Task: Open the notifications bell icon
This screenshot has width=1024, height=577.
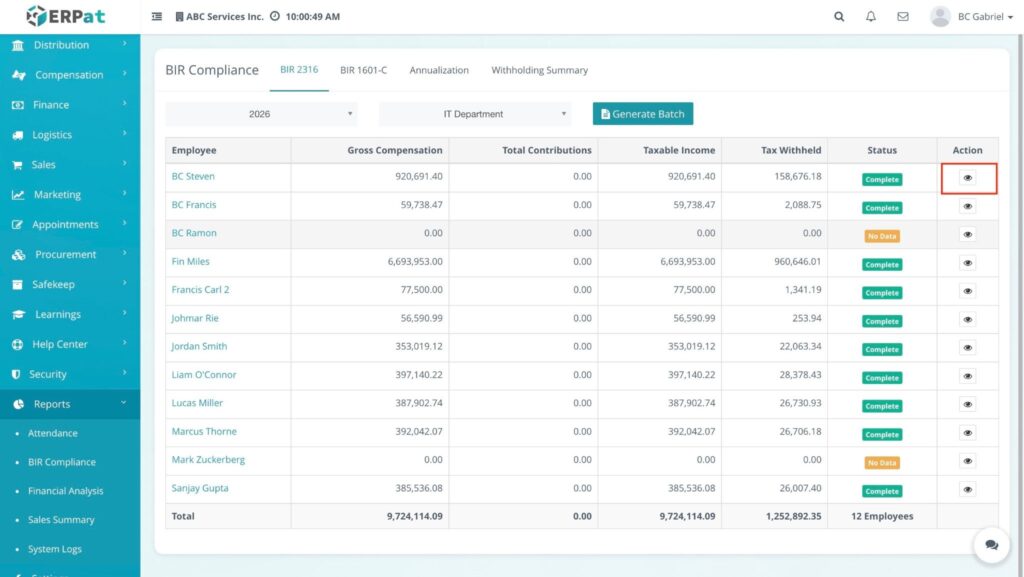Action: 871,17
